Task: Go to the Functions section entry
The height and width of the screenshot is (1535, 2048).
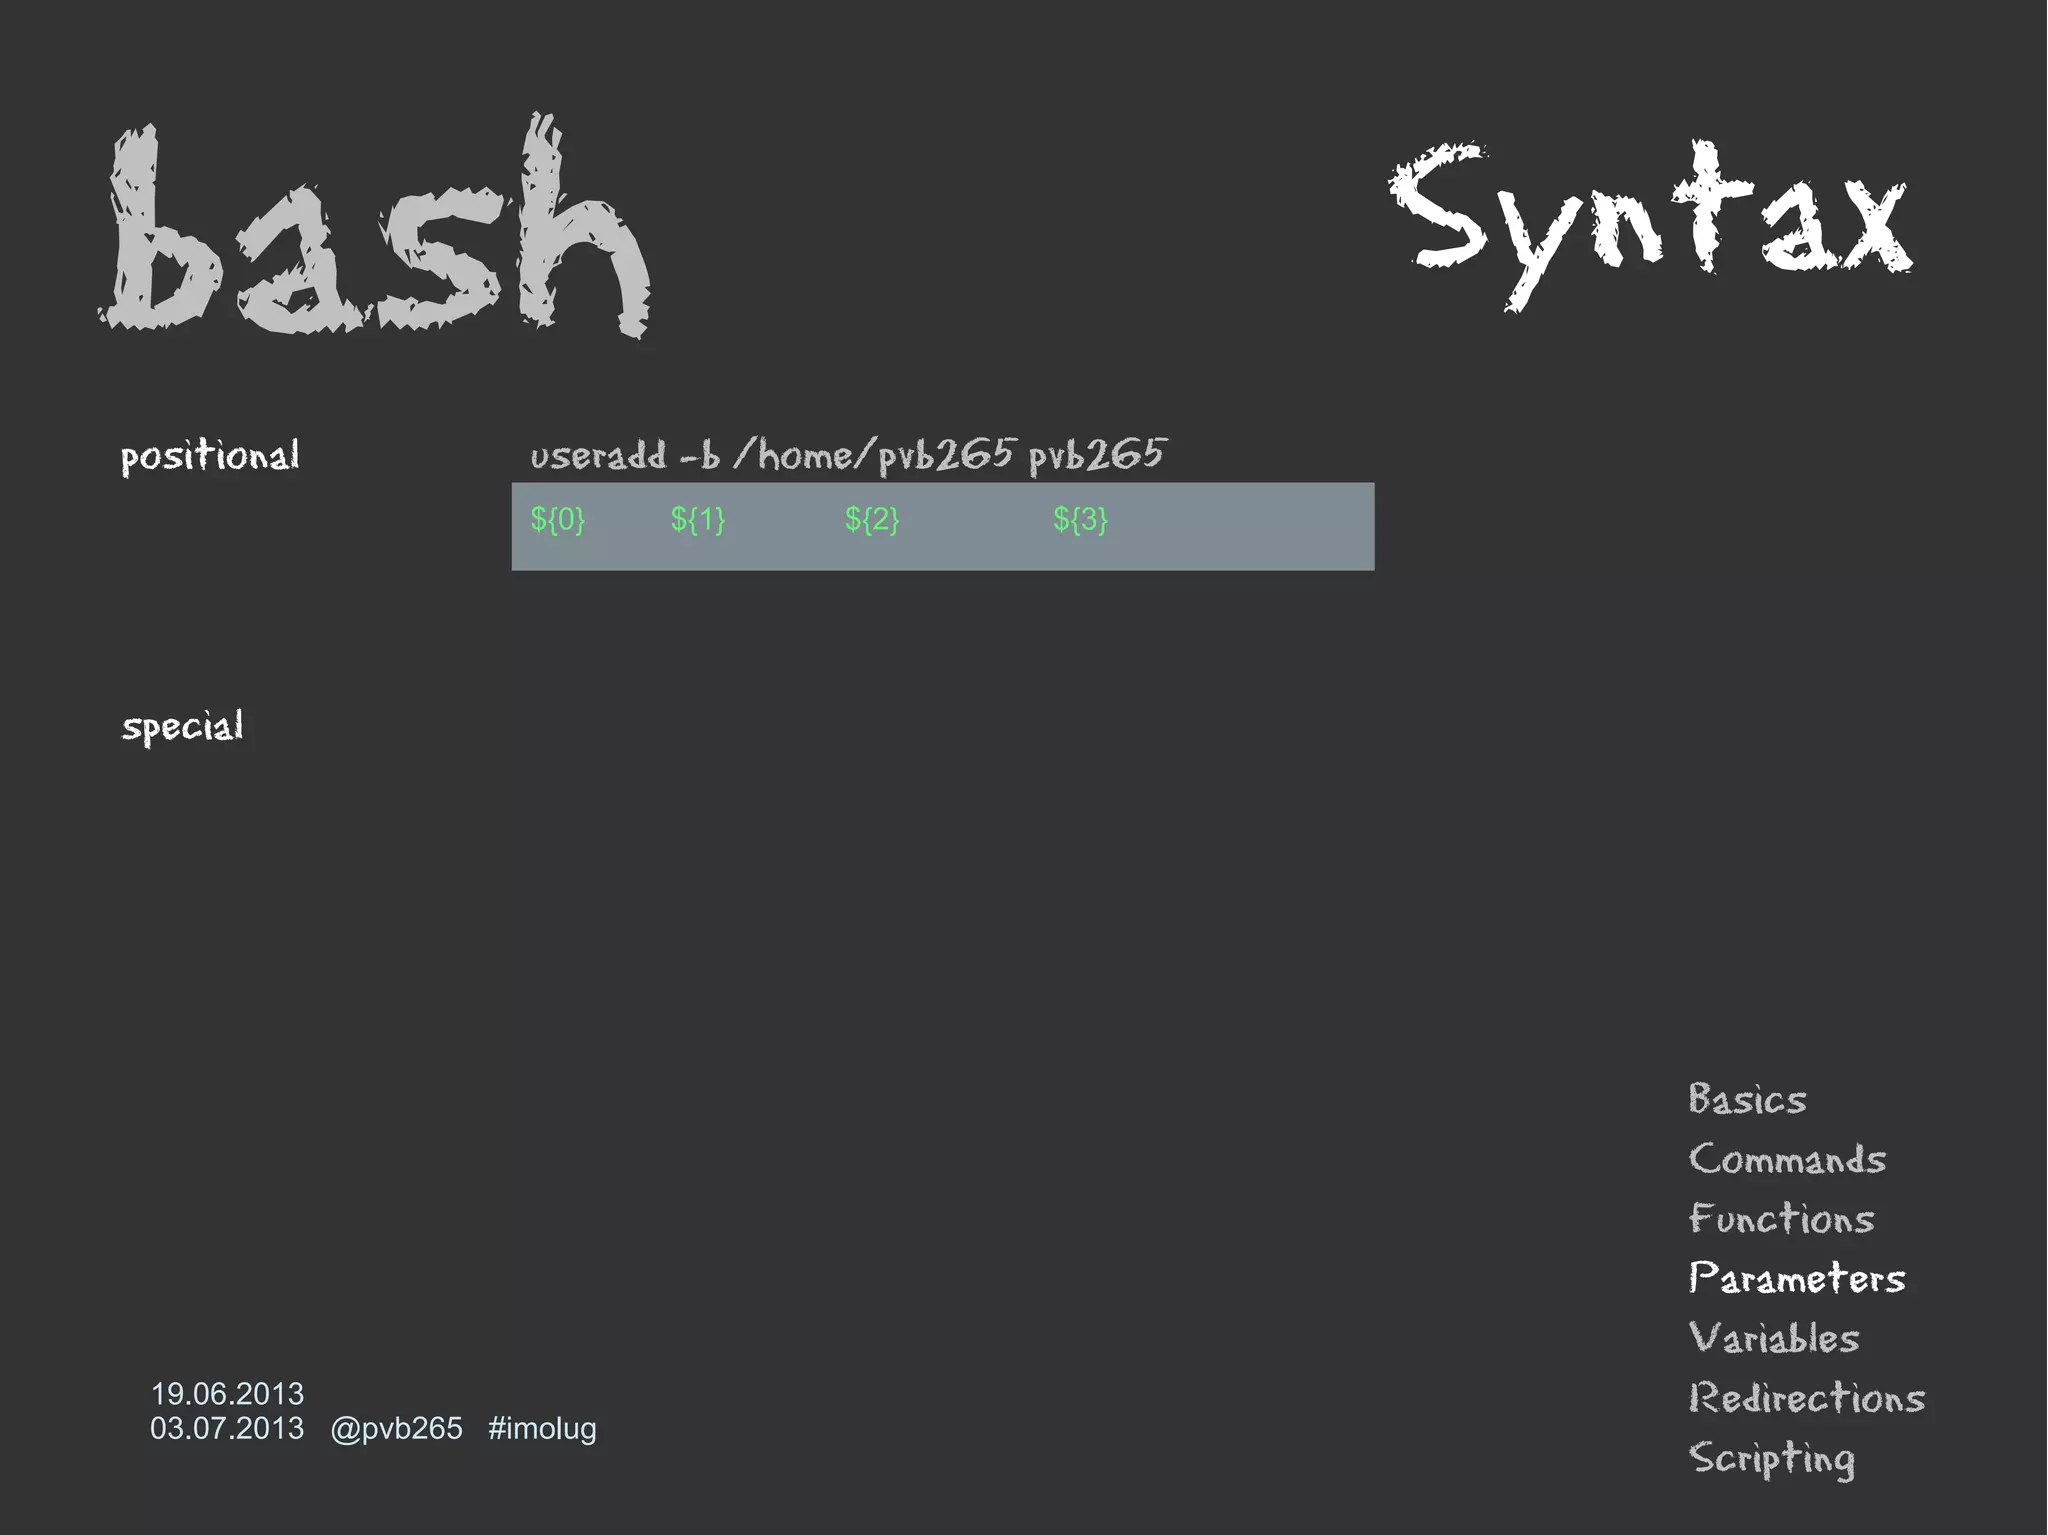Action: click(1781, 1218)
